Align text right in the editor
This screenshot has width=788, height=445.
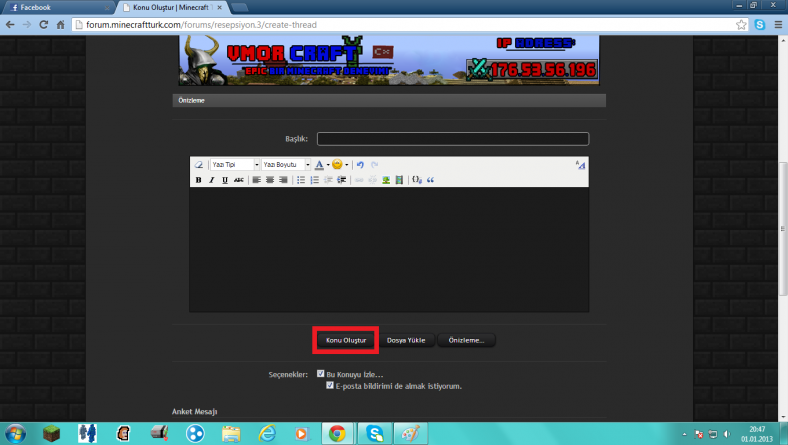pyautogui.click(x=283, y=180)
